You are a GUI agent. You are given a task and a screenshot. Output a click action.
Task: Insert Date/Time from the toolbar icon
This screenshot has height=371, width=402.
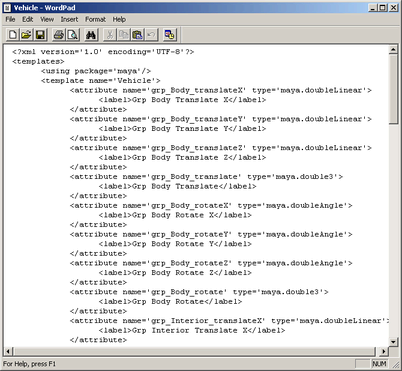click(169, 35)
